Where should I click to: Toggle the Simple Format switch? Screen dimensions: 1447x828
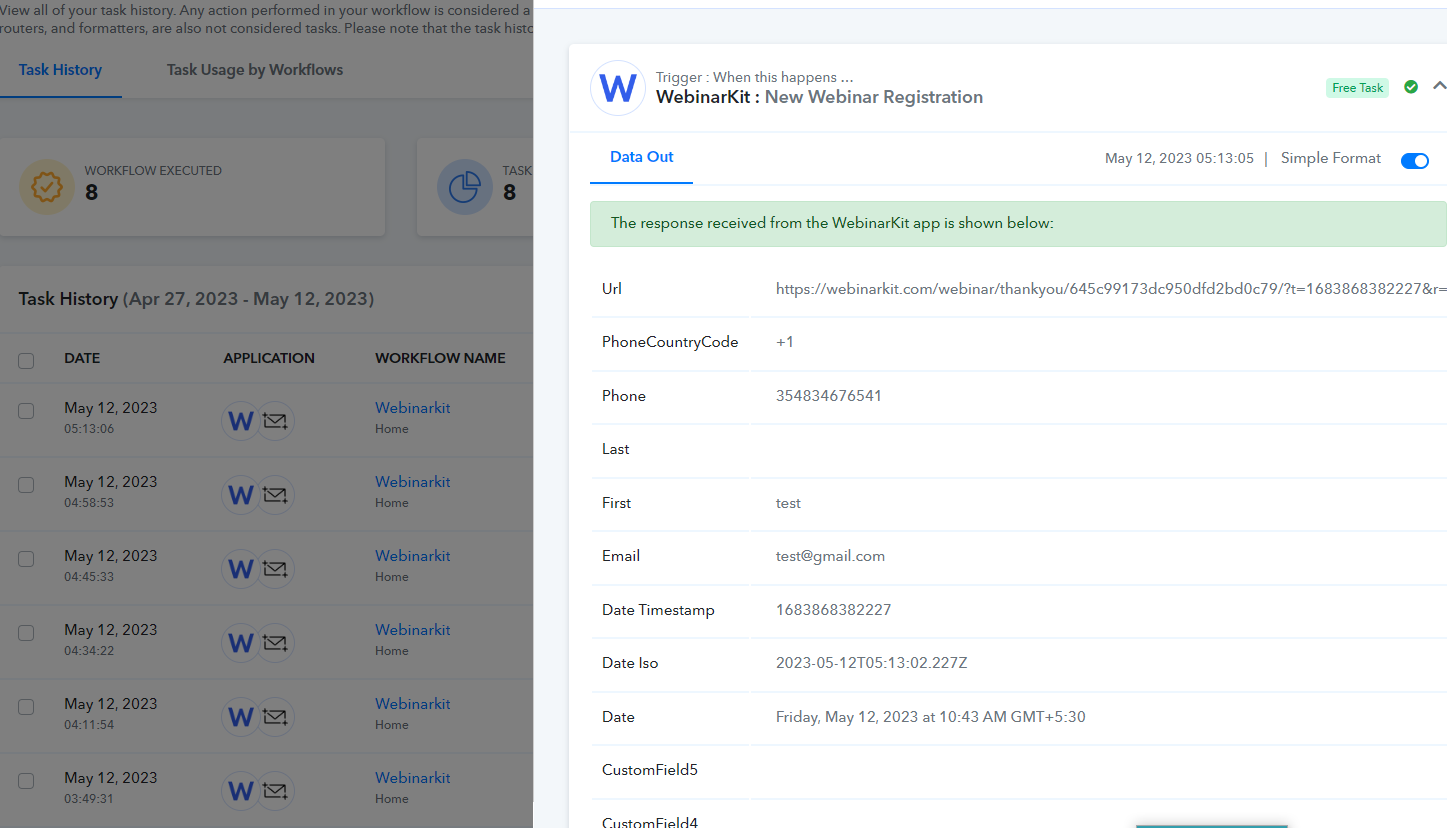[x=1415, y=161]
